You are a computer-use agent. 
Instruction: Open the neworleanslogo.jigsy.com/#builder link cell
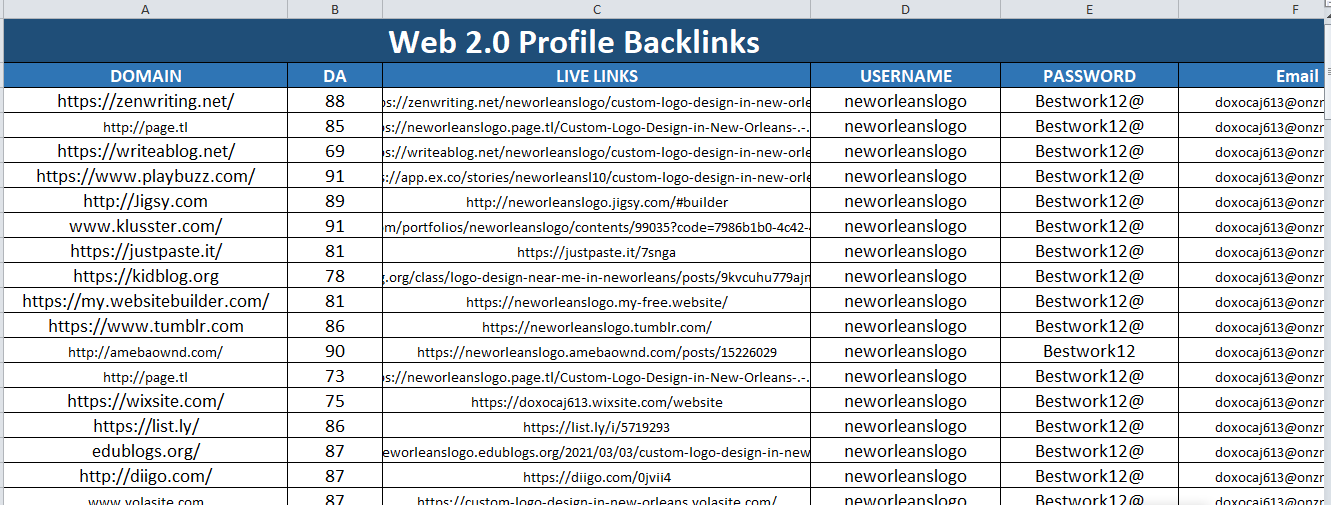pyautogui.click(x=597, y=201)
